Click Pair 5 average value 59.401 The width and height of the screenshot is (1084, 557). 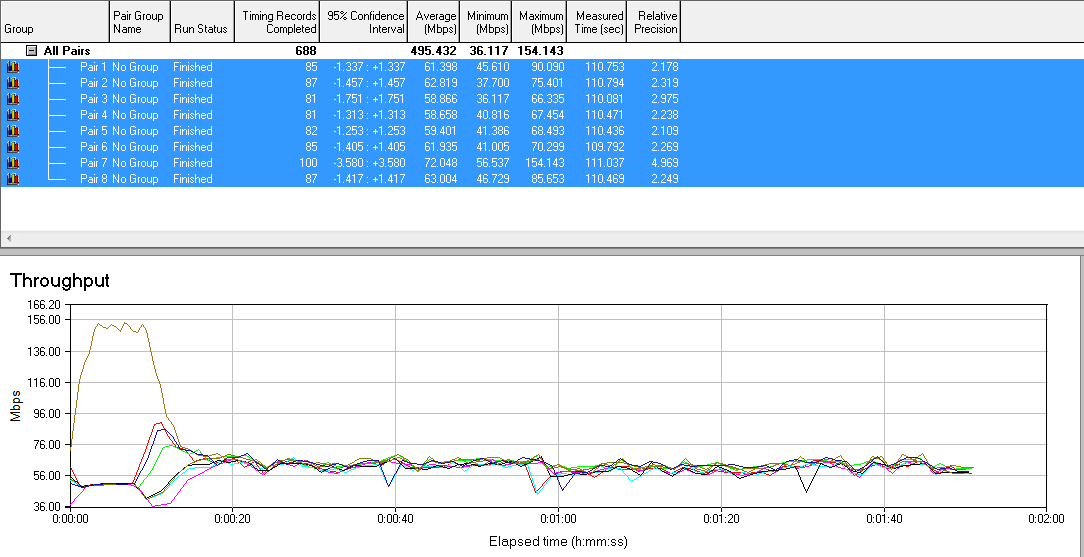coord(440,131)
